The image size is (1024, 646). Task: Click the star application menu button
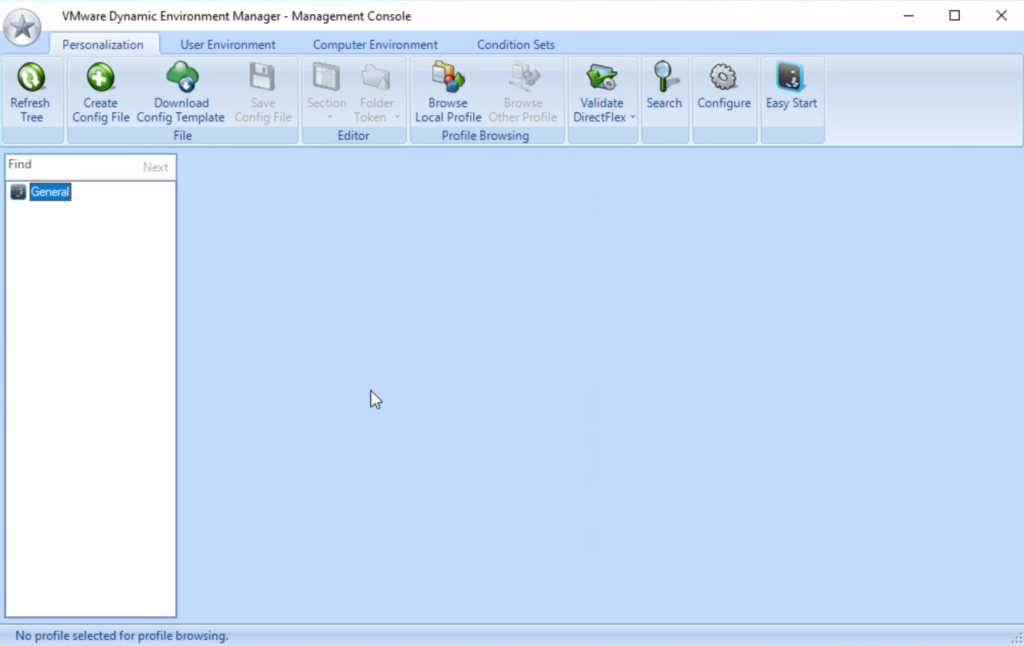click(x=23, y=27)
